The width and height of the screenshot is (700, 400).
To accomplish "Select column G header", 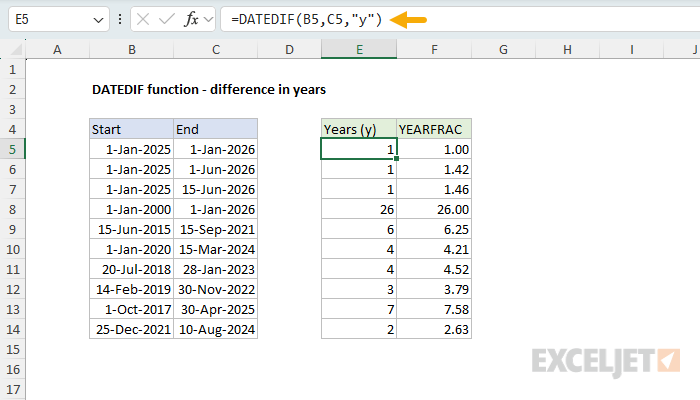I will [x=503, y=49].
